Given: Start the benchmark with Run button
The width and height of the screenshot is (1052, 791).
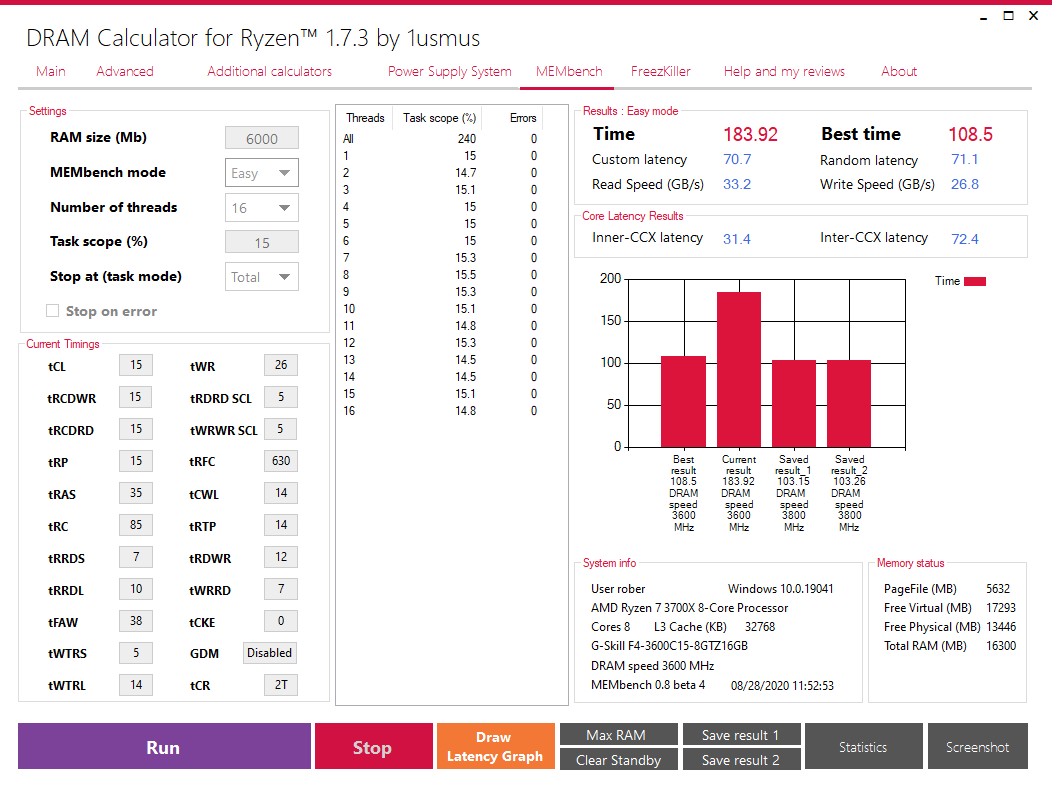Looking at the screenshot, I should pyautogui.click(x=164, y=746).
